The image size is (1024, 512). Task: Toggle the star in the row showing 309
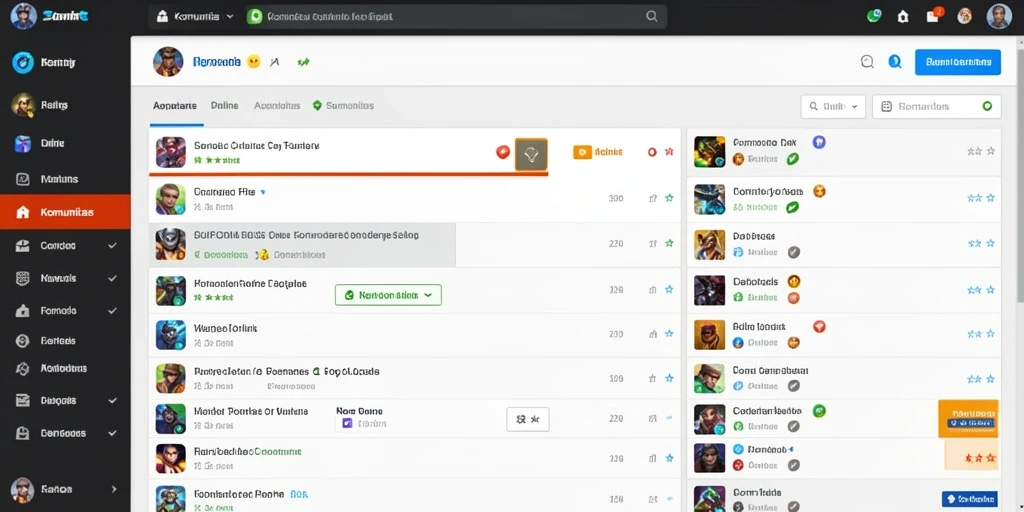pyautogui.click(x=669, y=378)
